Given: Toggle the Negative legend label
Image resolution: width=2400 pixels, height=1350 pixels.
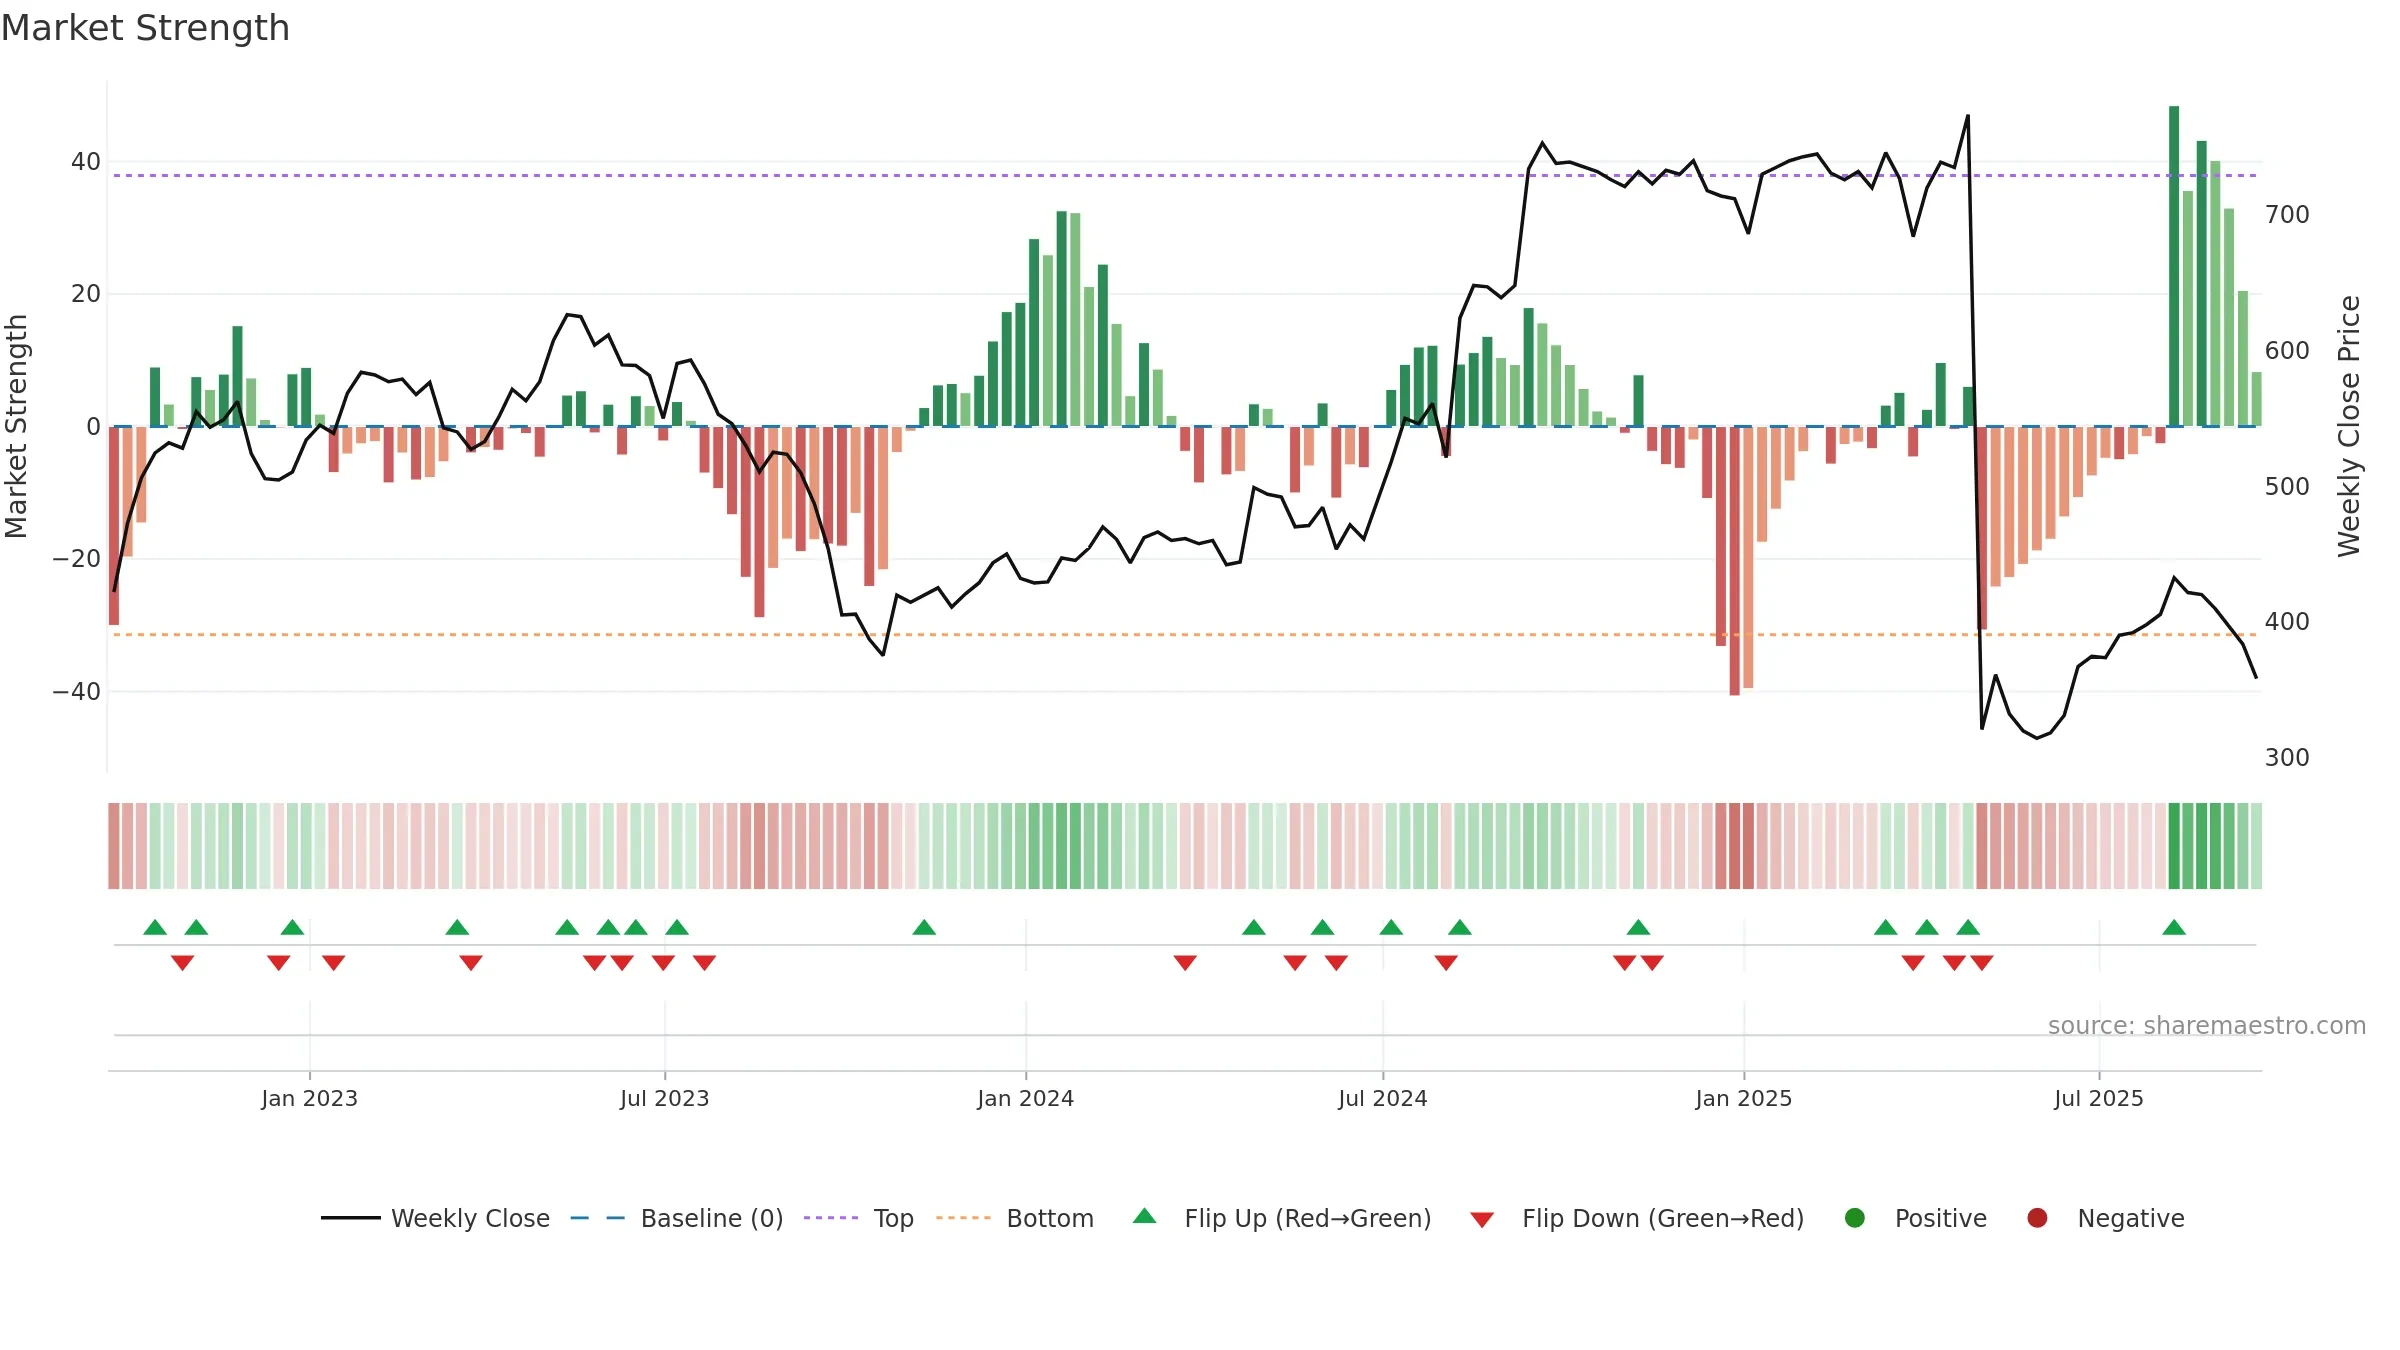Looking at the screenshot, I should pos(2131,1219).
